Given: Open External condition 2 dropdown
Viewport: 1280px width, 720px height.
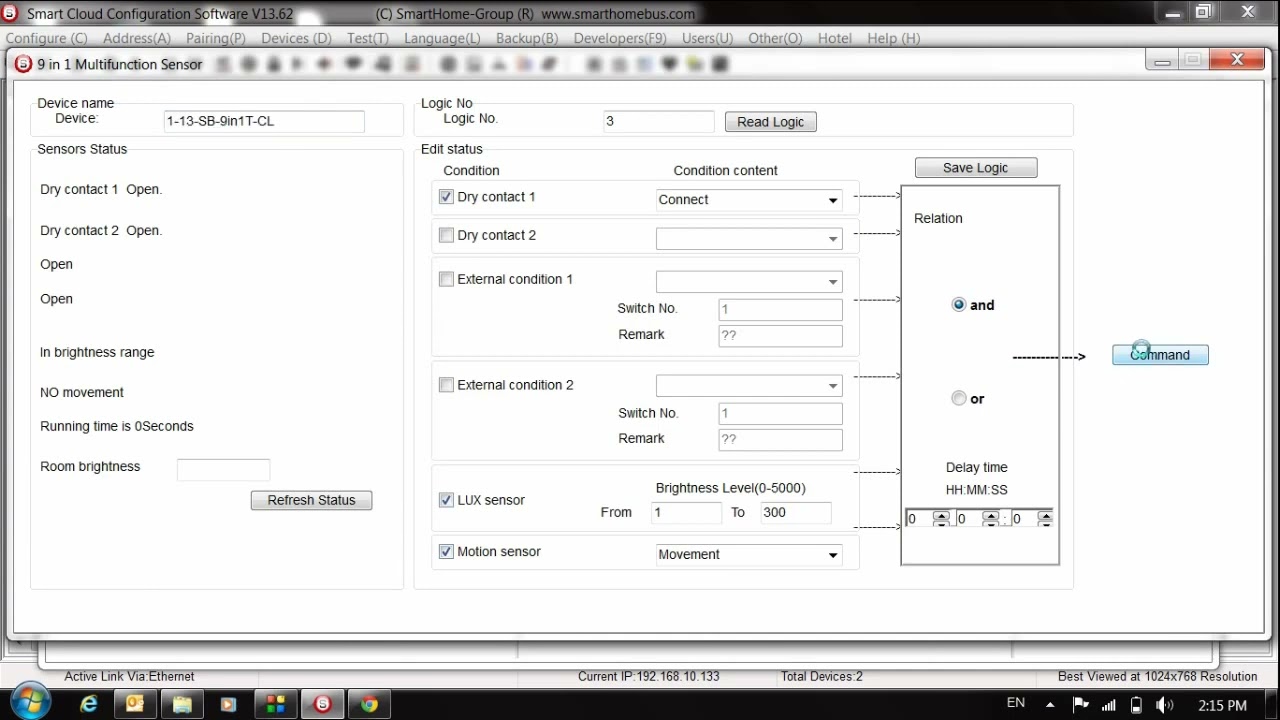Looking at the screenshot, I should [x=833, y=386].
